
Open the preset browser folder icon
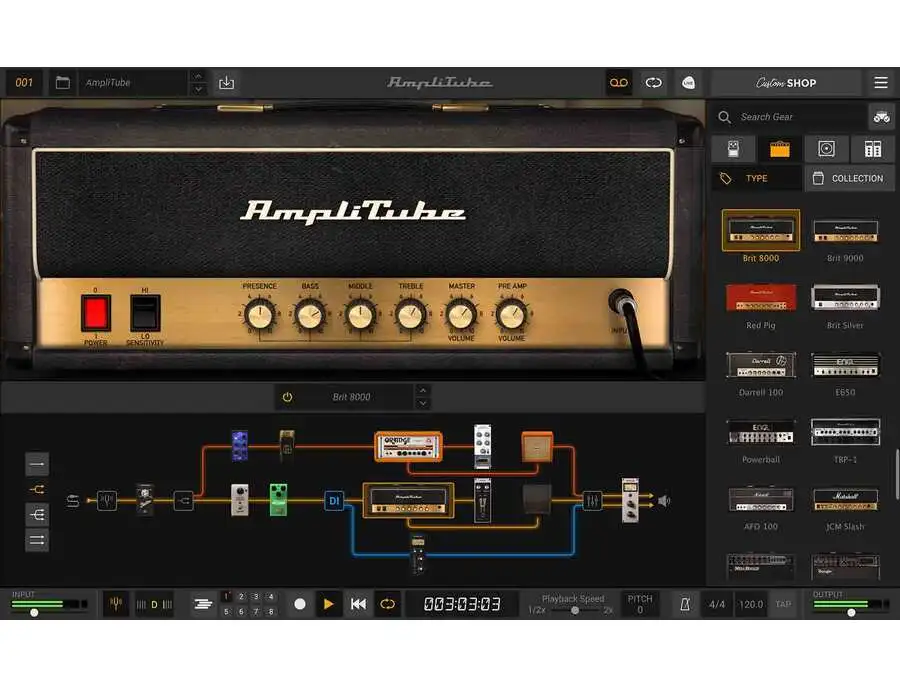coord(63,83)
